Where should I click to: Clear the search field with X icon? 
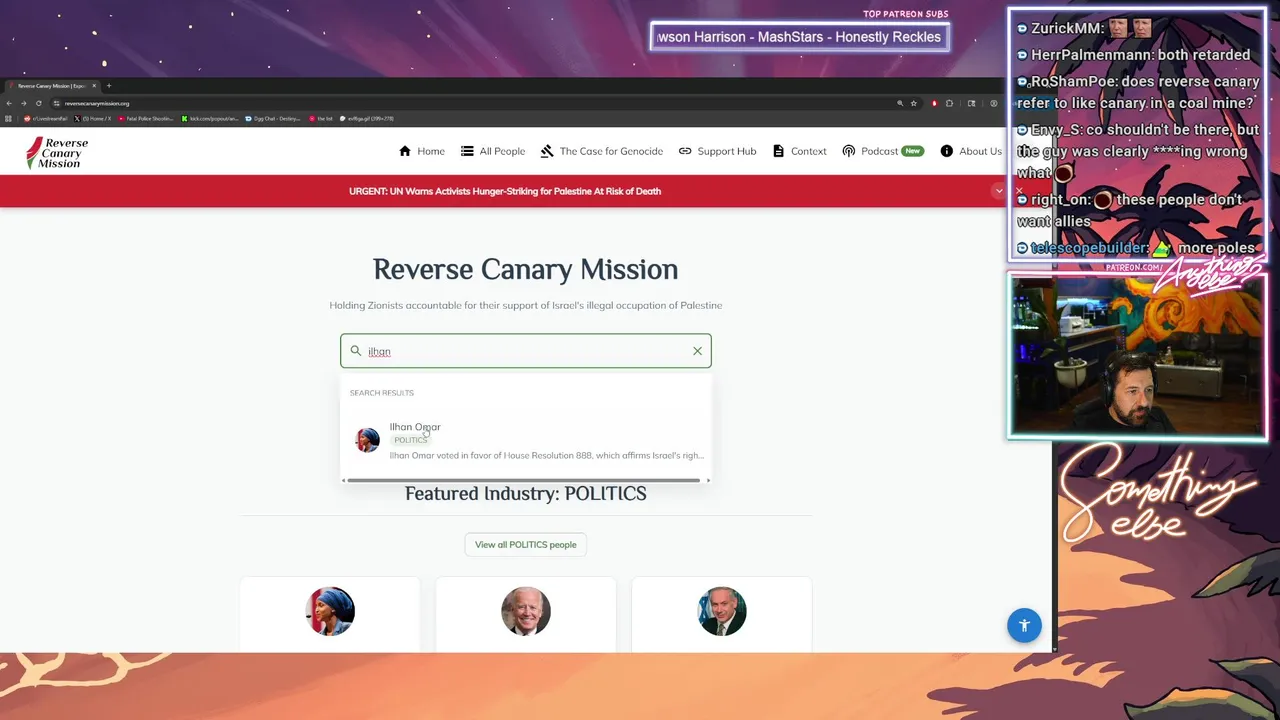point(697,351)
